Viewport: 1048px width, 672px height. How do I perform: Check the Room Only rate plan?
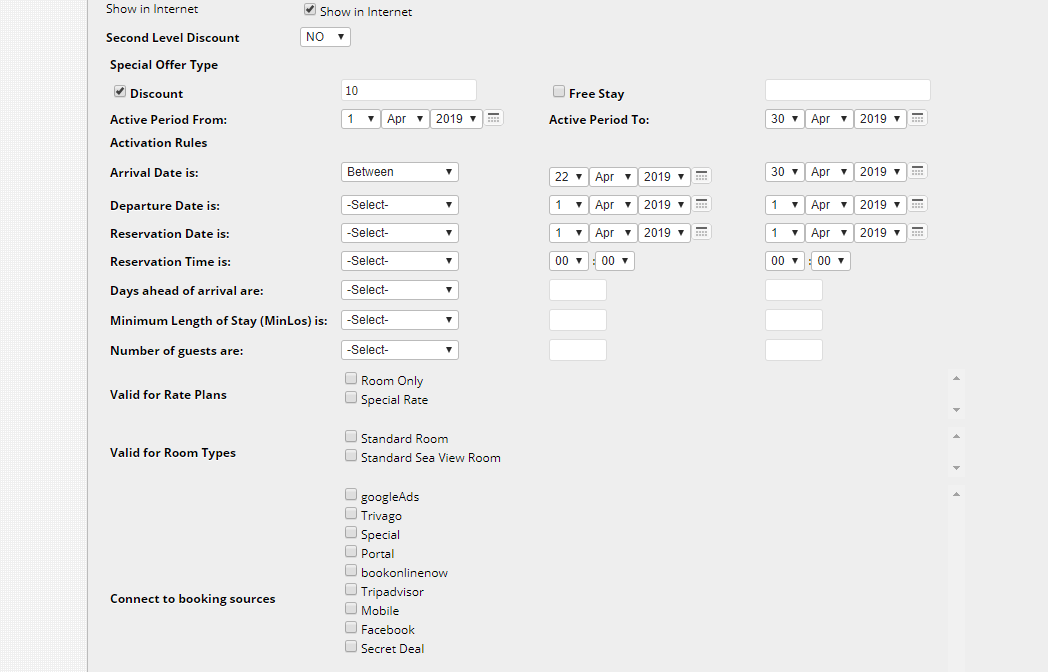click(351, 378)
